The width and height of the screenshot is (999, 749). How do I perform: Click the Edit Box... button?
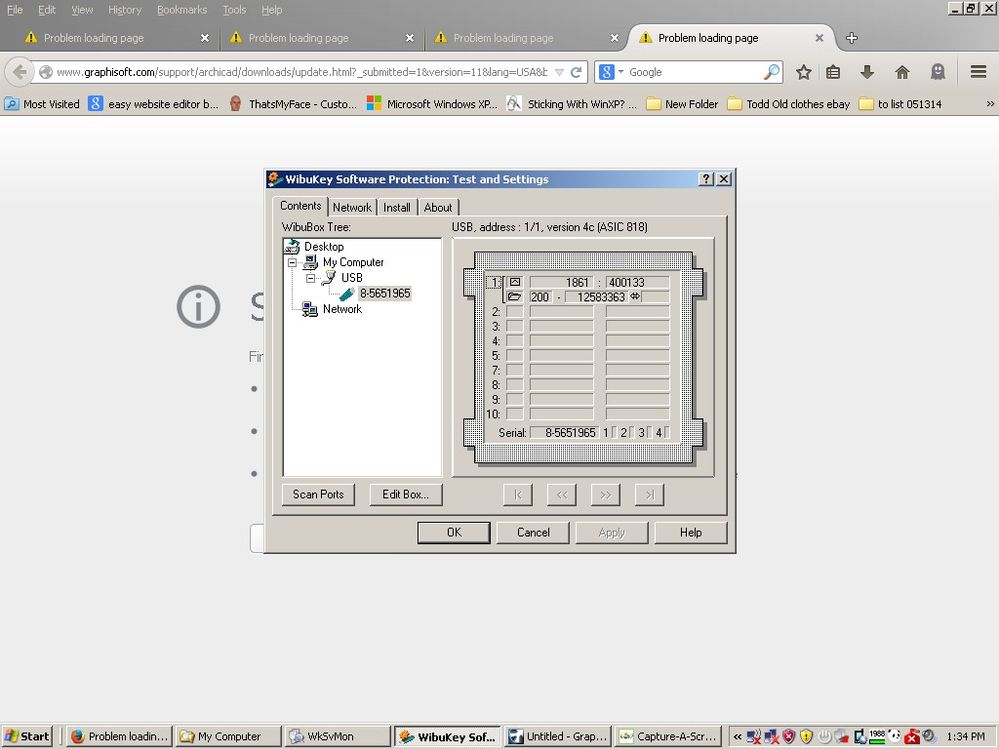pos(405,494)
